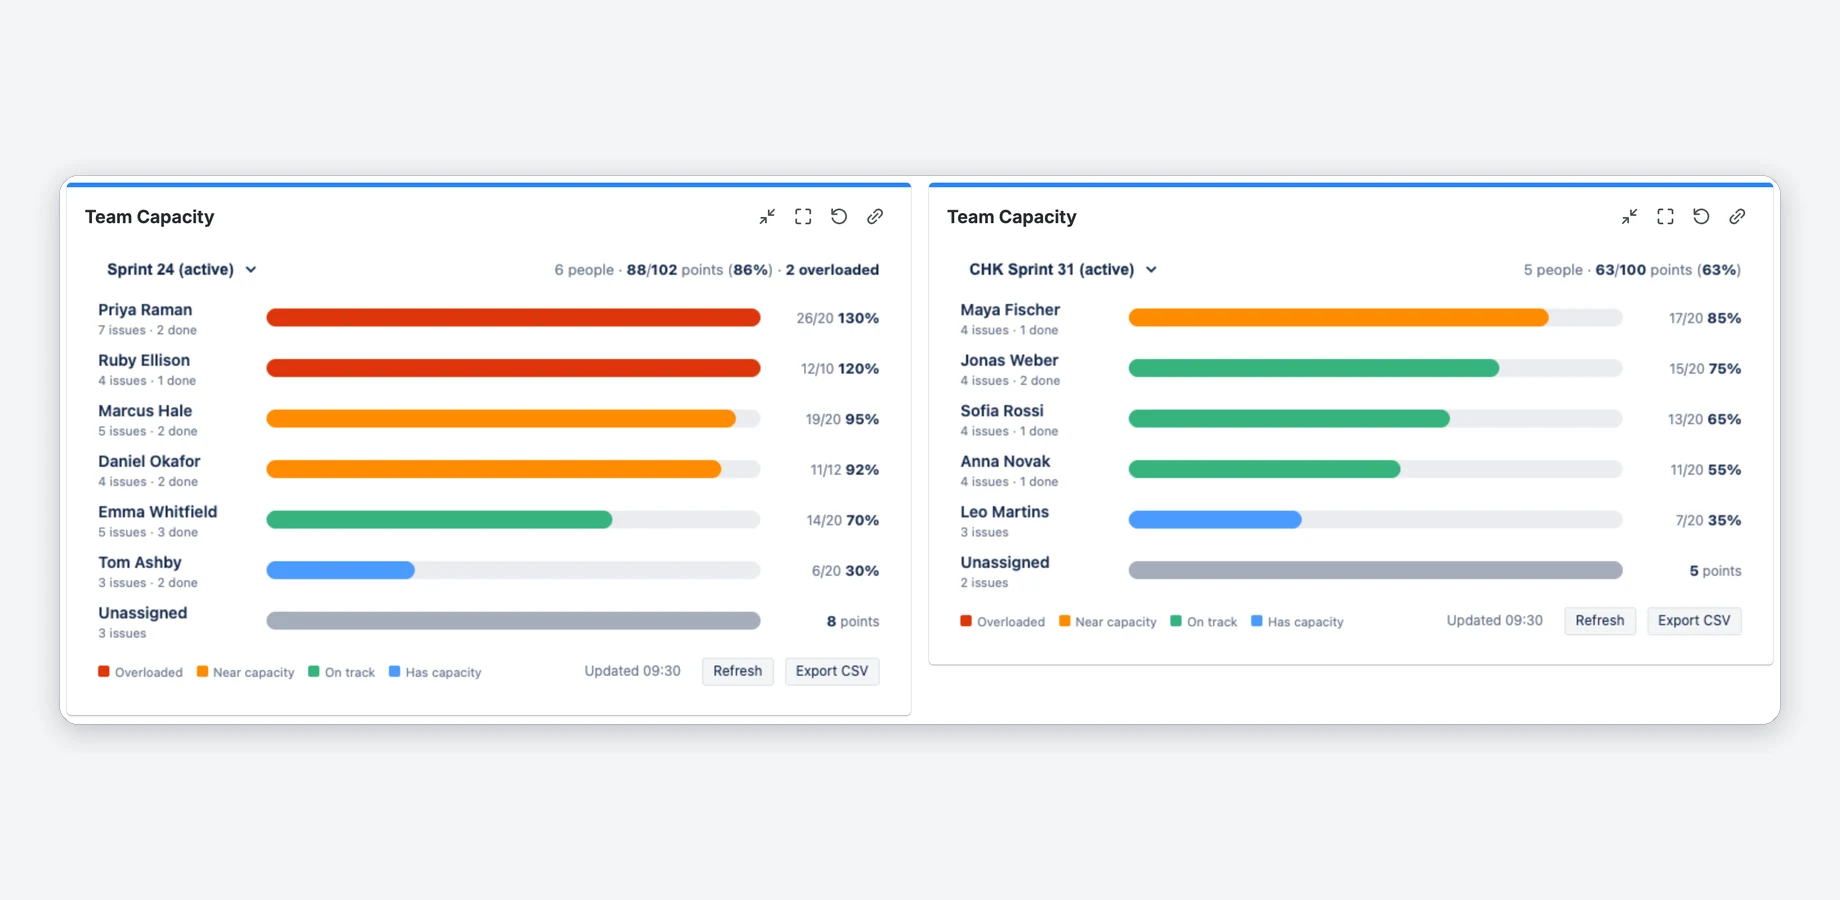
Task: Click '2 overloaded' summary text
Action: (832, 270)
